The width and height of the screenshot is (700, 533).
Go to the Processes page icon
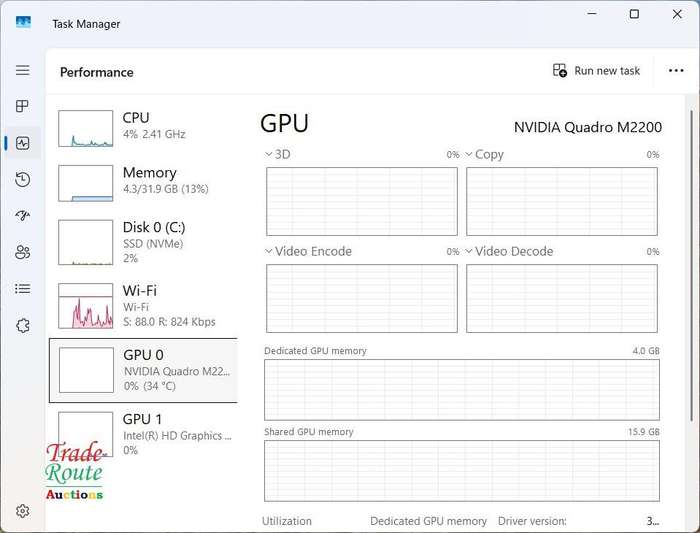(22, 106)
